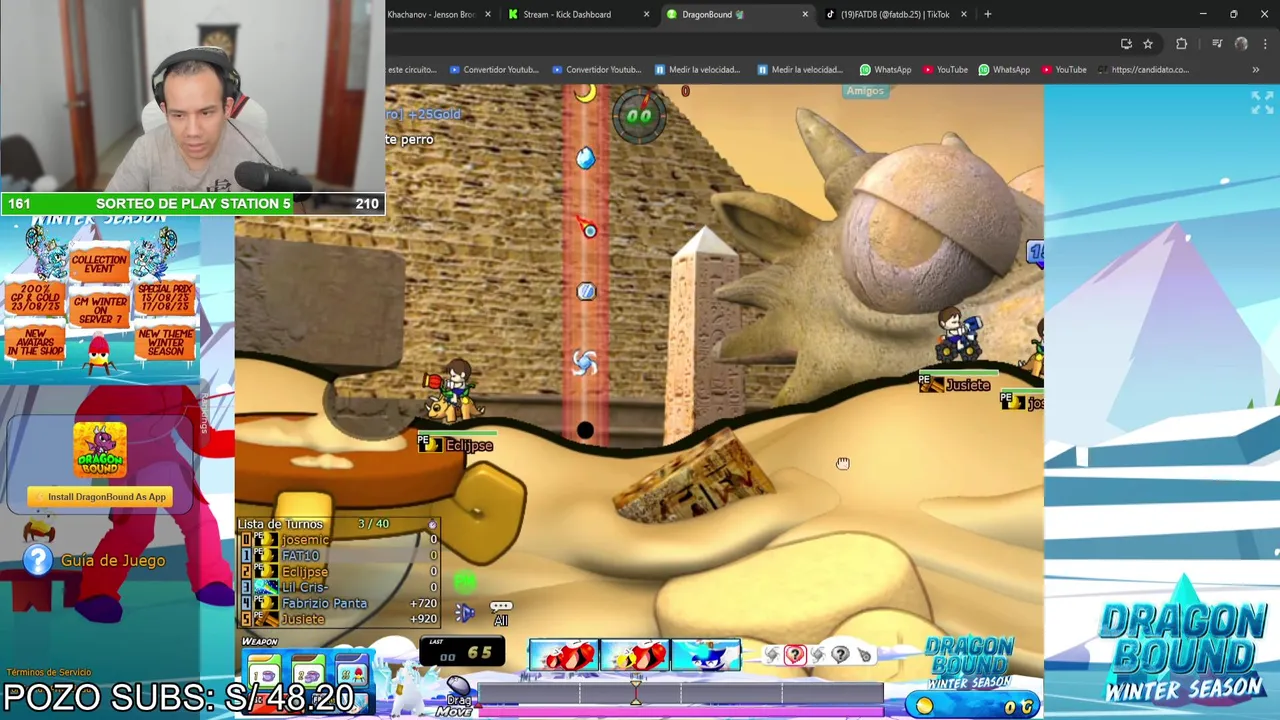This screenshot has width=1280, height=720.
Task: Open the 'este circuito' bookmark
Action: pos(411,69)
